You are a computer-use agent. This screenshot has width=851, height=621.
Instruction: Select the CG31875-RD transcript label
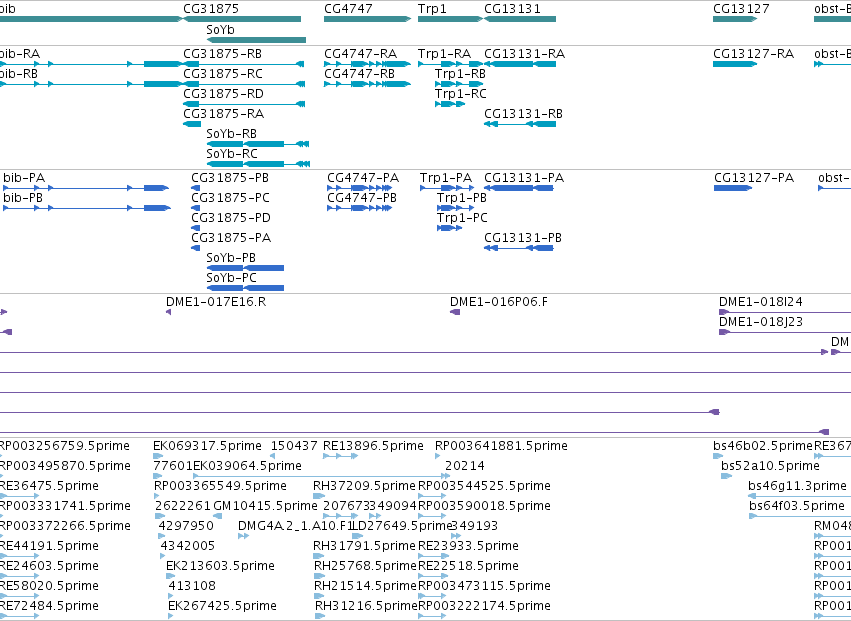[224, 93]
